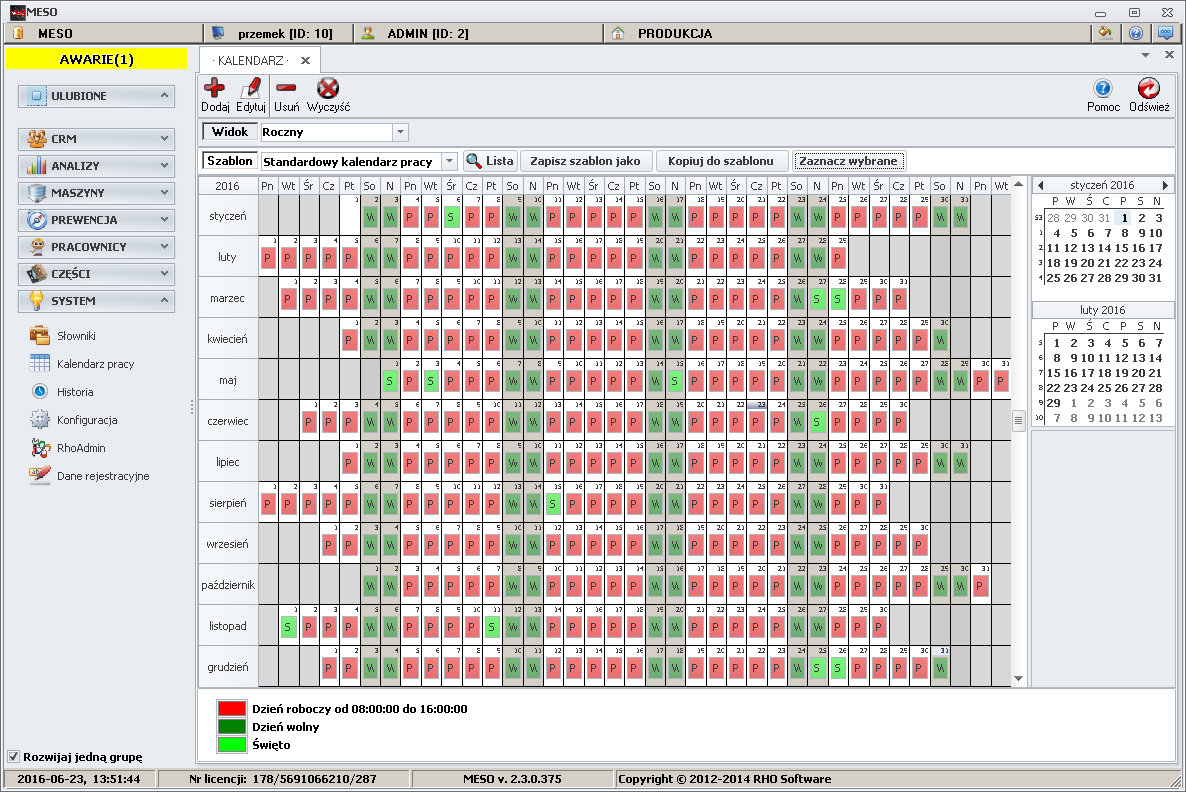
Task: Select the KALENDARZ tab
Action: (250, 60)
